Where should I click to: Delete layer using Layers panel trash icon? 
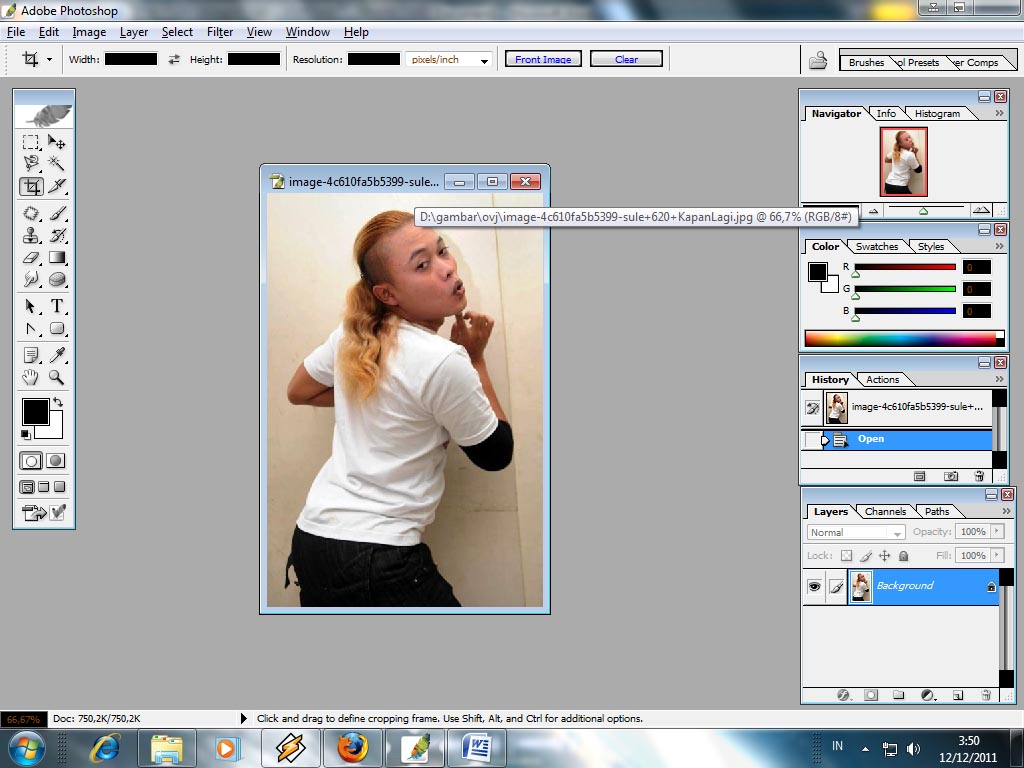coord(986,695)
